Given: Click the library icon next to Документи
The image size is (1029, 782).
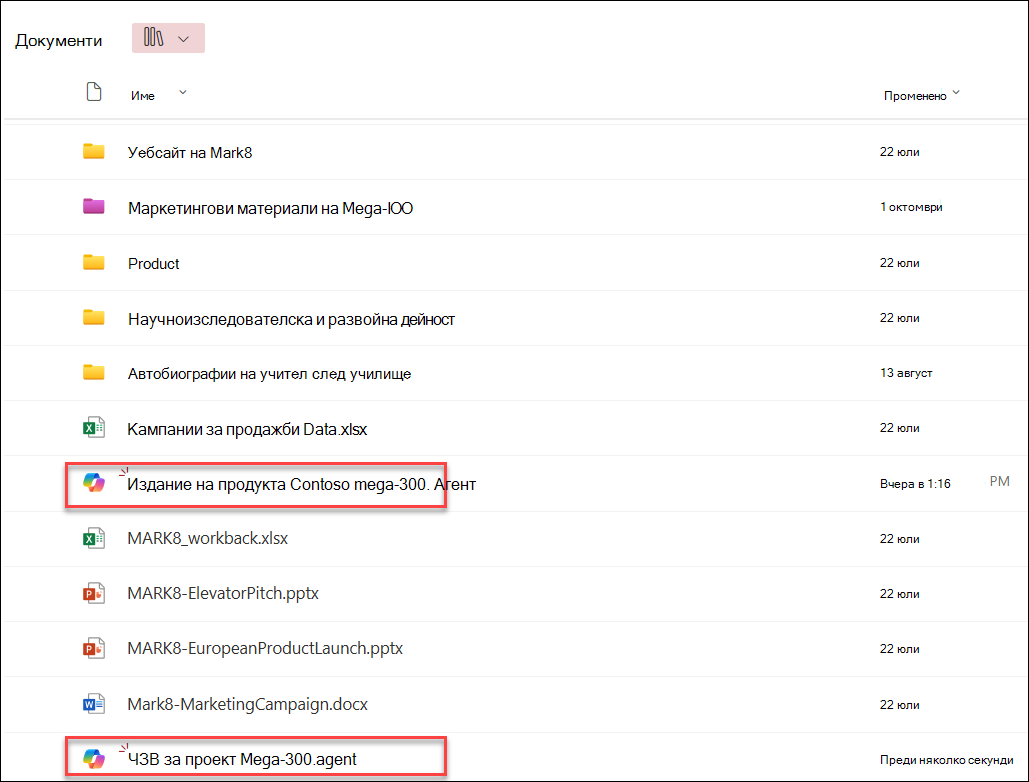Looking at the screenshot, I should pos(154,37).
